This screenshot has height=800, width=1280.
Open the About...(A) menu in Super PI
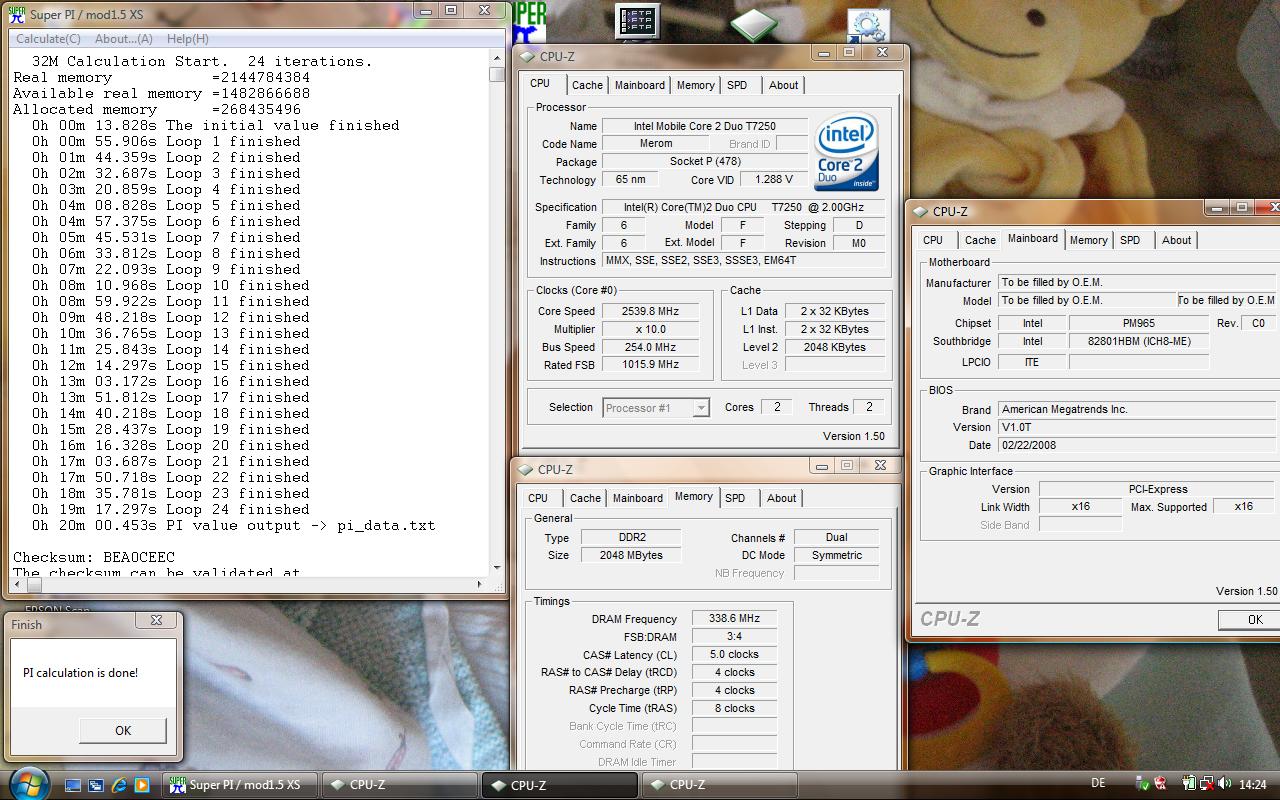(x=124, y=39)
